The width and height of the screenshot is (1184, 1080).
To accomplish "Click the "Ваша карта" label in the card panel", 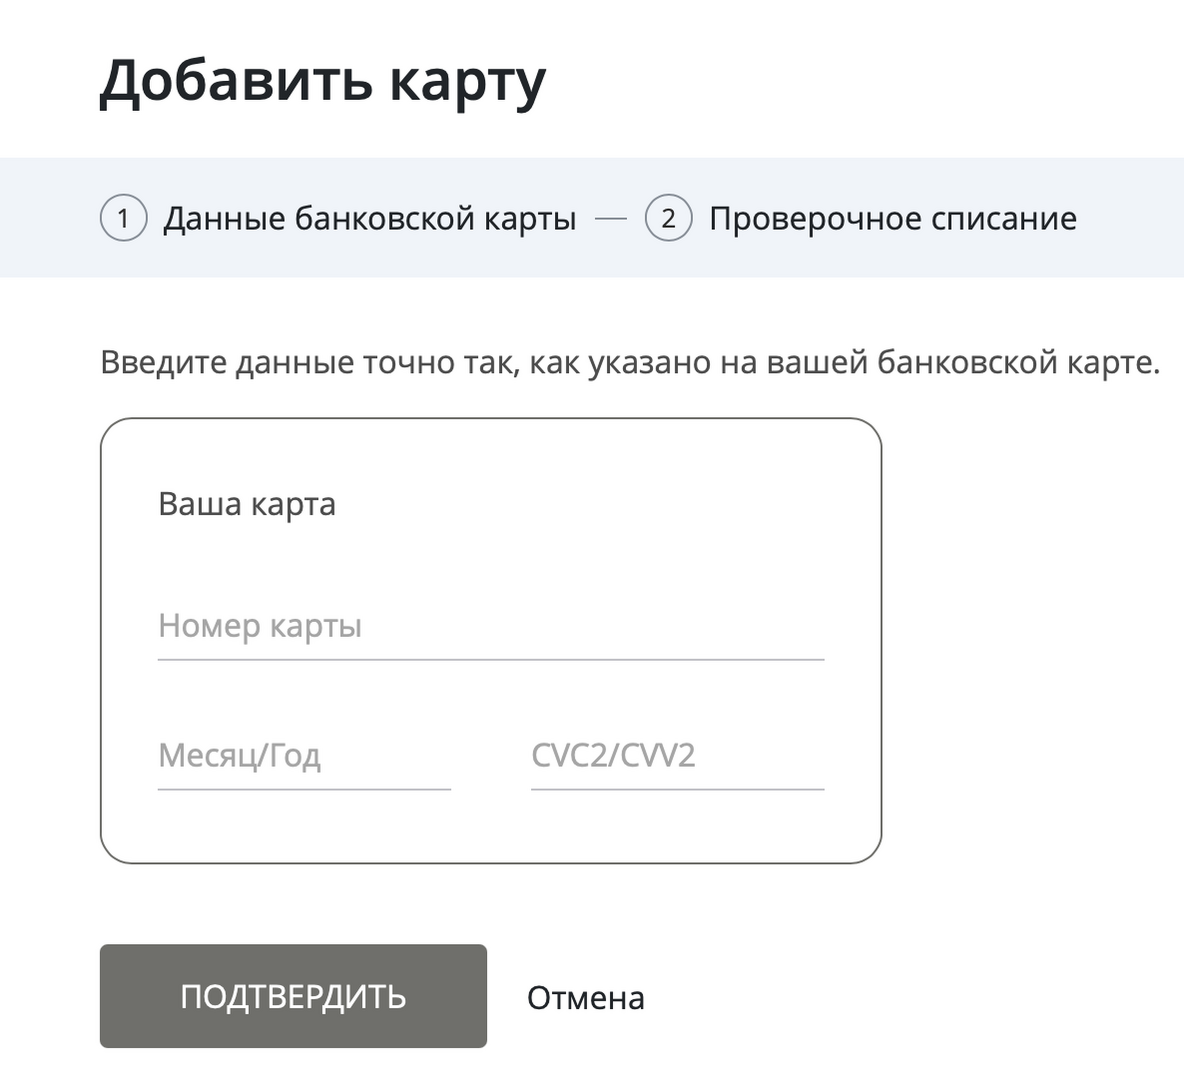I will (246, 504).
